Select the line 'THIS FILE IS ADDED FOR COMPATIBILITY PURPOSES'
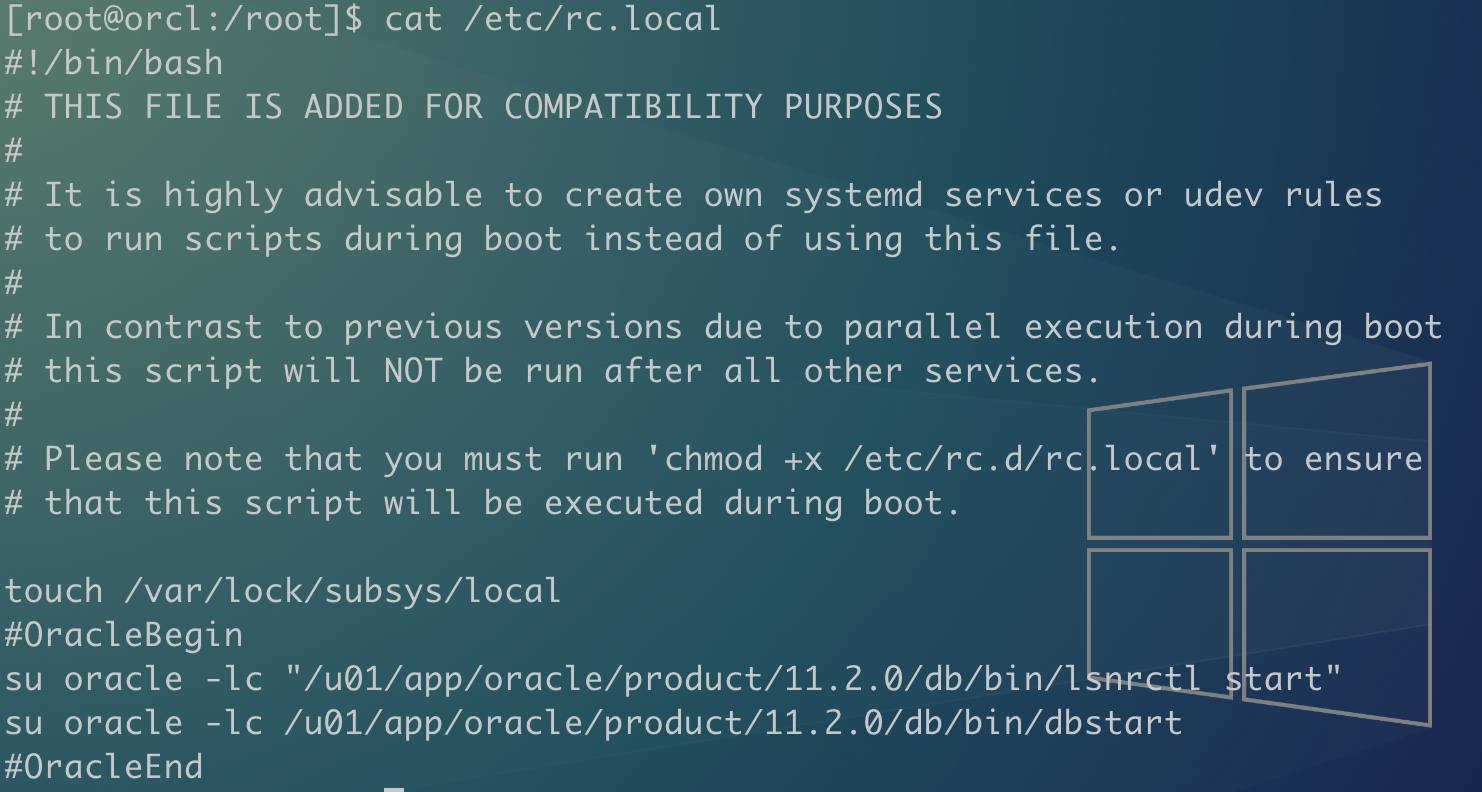Image resolution: width=1482 pixels, height=792 pixels. [x=473, y=107]
